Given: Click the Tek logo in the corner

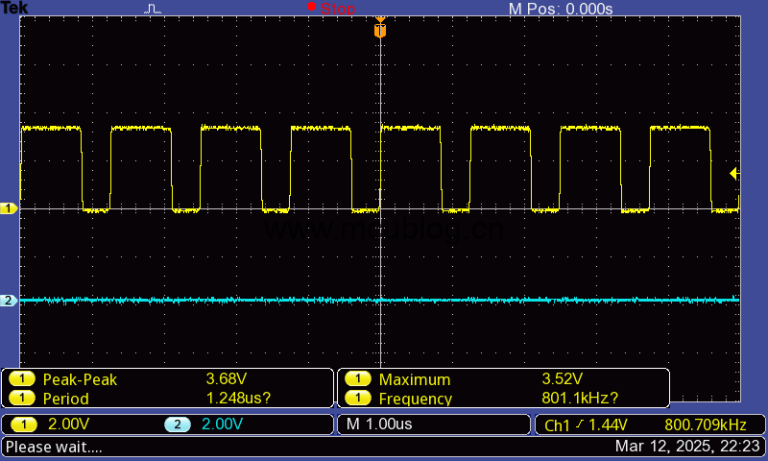Looking at the screenshot, I should [15, 8].
